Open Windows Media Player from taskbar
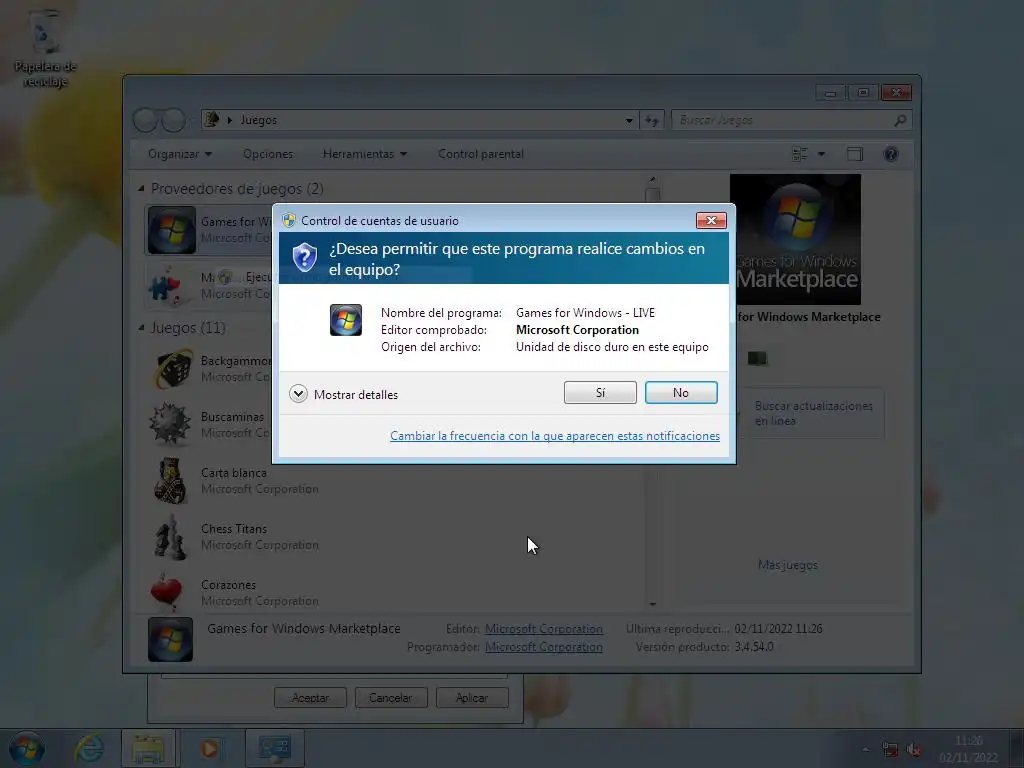The width and height of the screenshot is (1024, 768). pyautogui.click(x=209, y=748)
